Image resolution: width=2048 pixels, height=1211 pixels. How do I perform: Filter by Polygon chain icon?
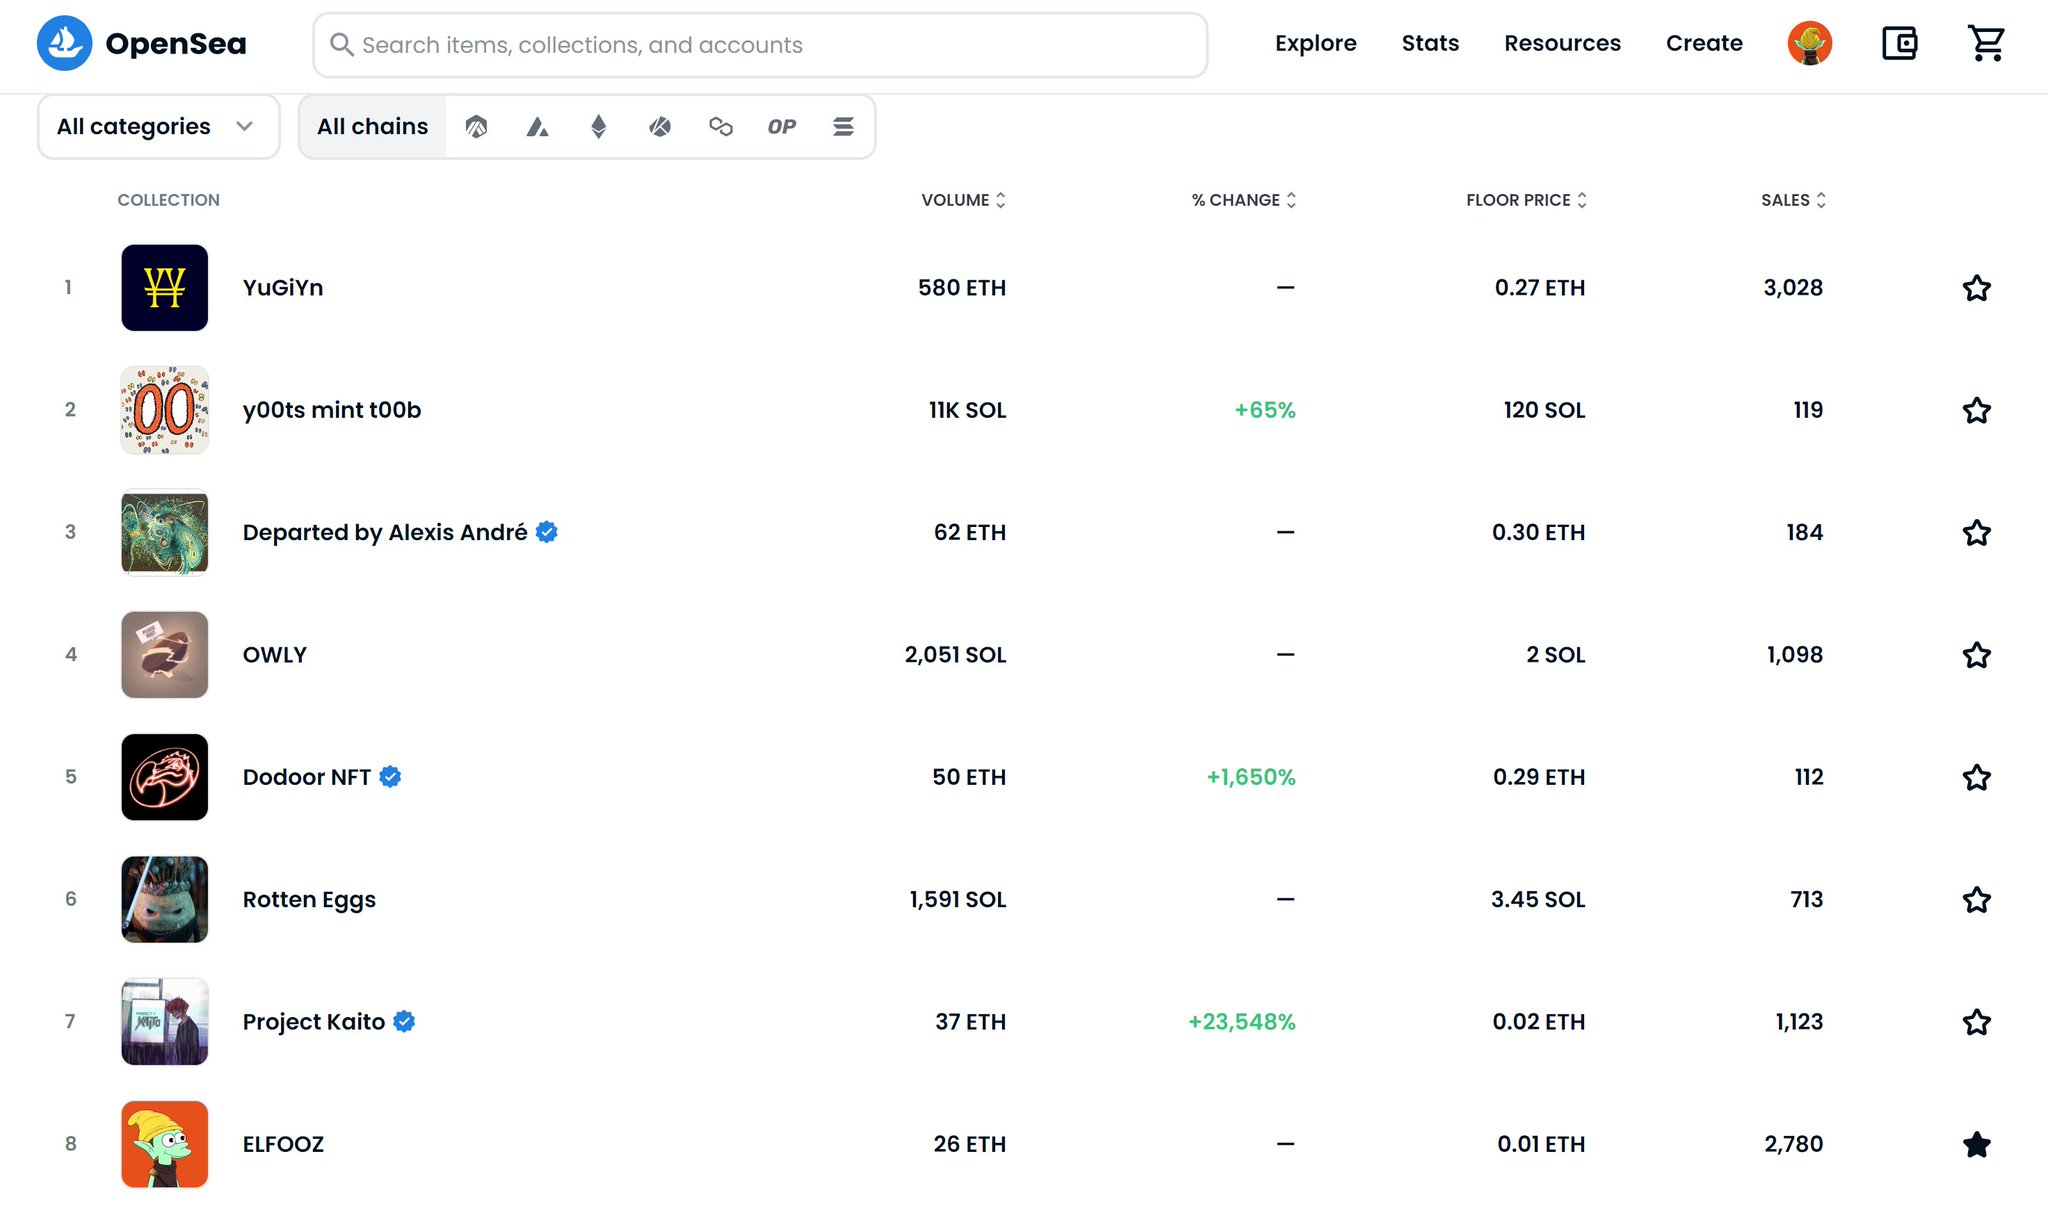721,127
